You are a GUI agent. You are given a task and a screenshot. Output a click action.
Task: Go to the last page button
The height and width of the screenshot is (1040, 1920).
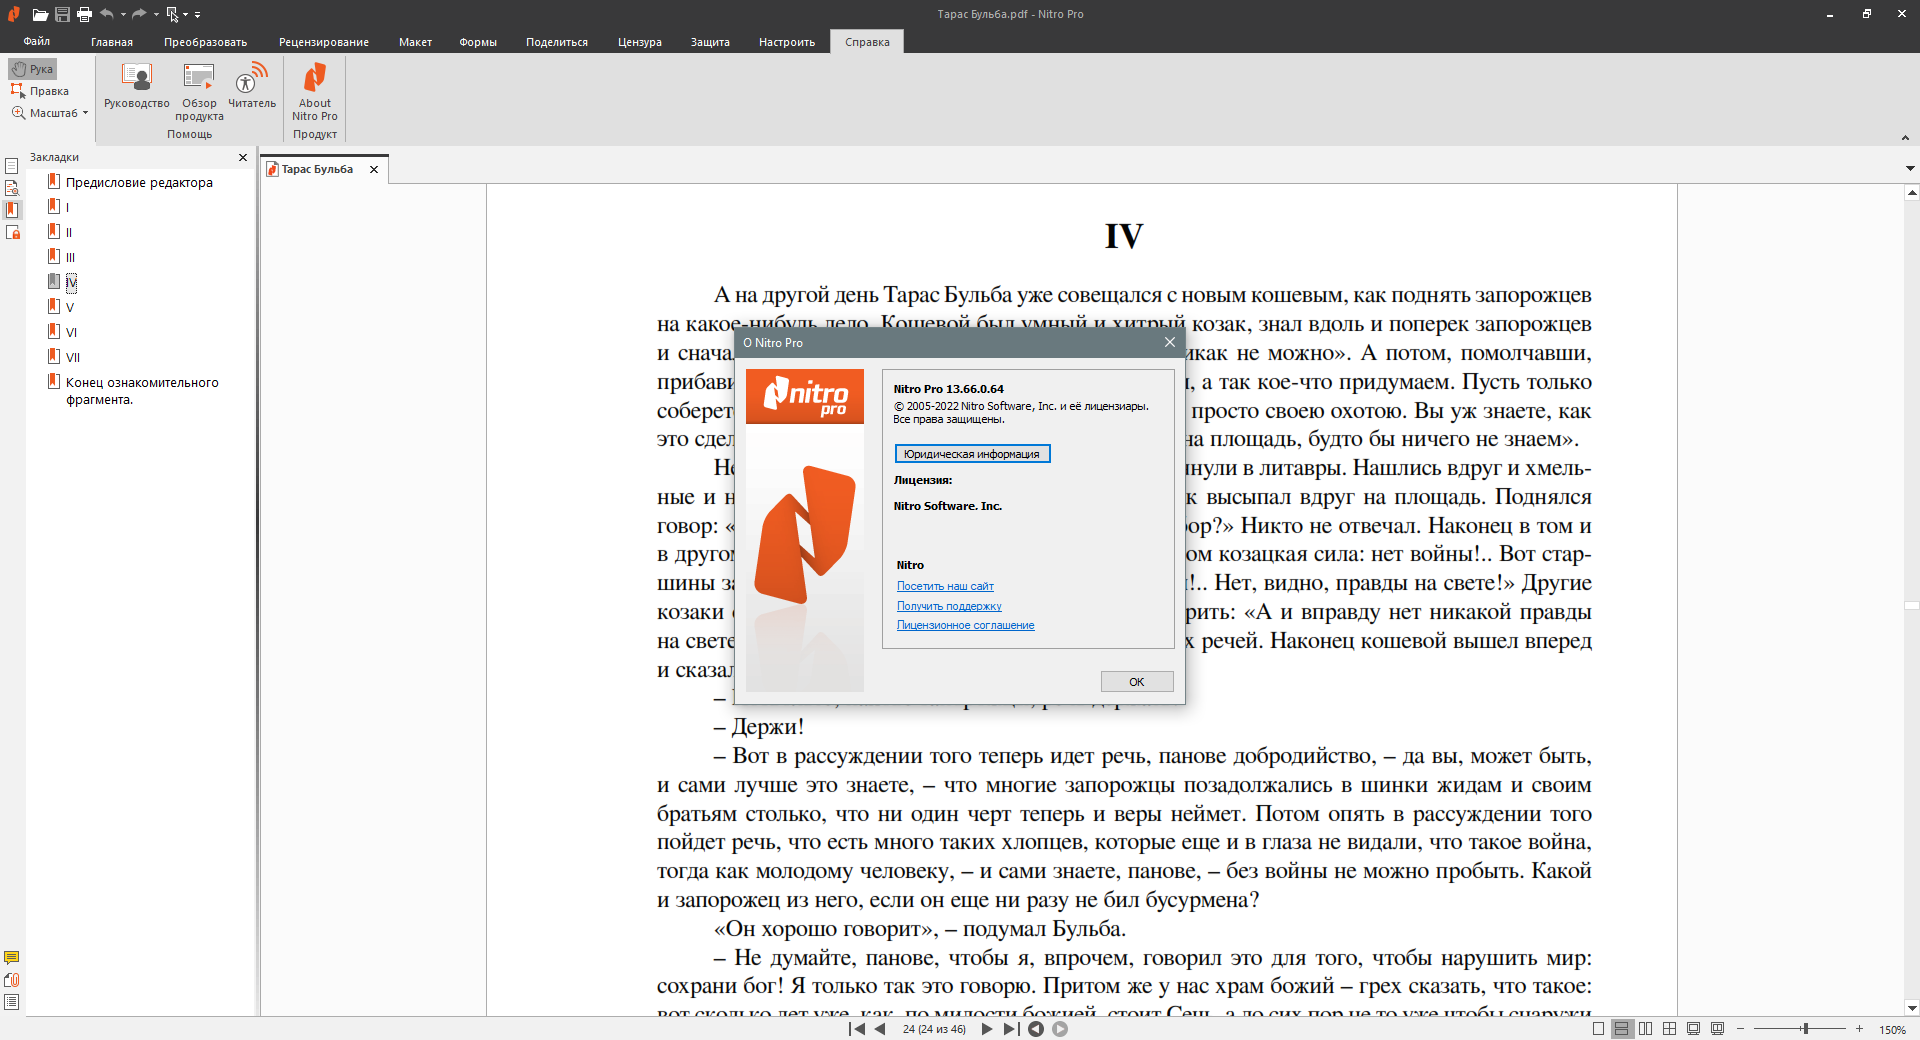coord(1011,1029)
